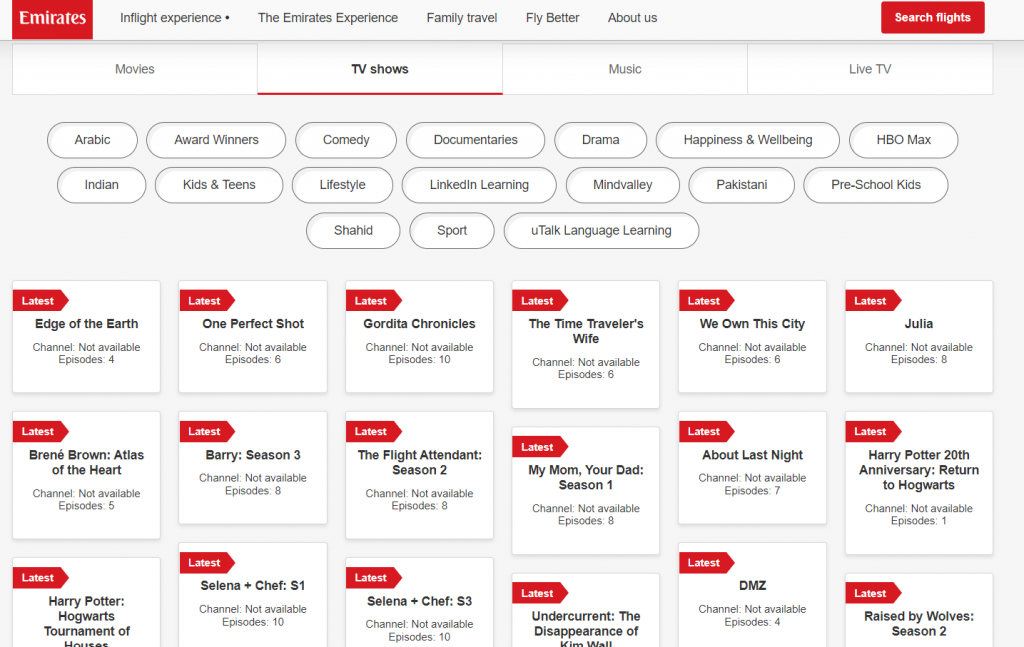Viewport: 1024px width, 647px height.
Task: Open the Edge of the Earth show card
Action: click(86, 337)
